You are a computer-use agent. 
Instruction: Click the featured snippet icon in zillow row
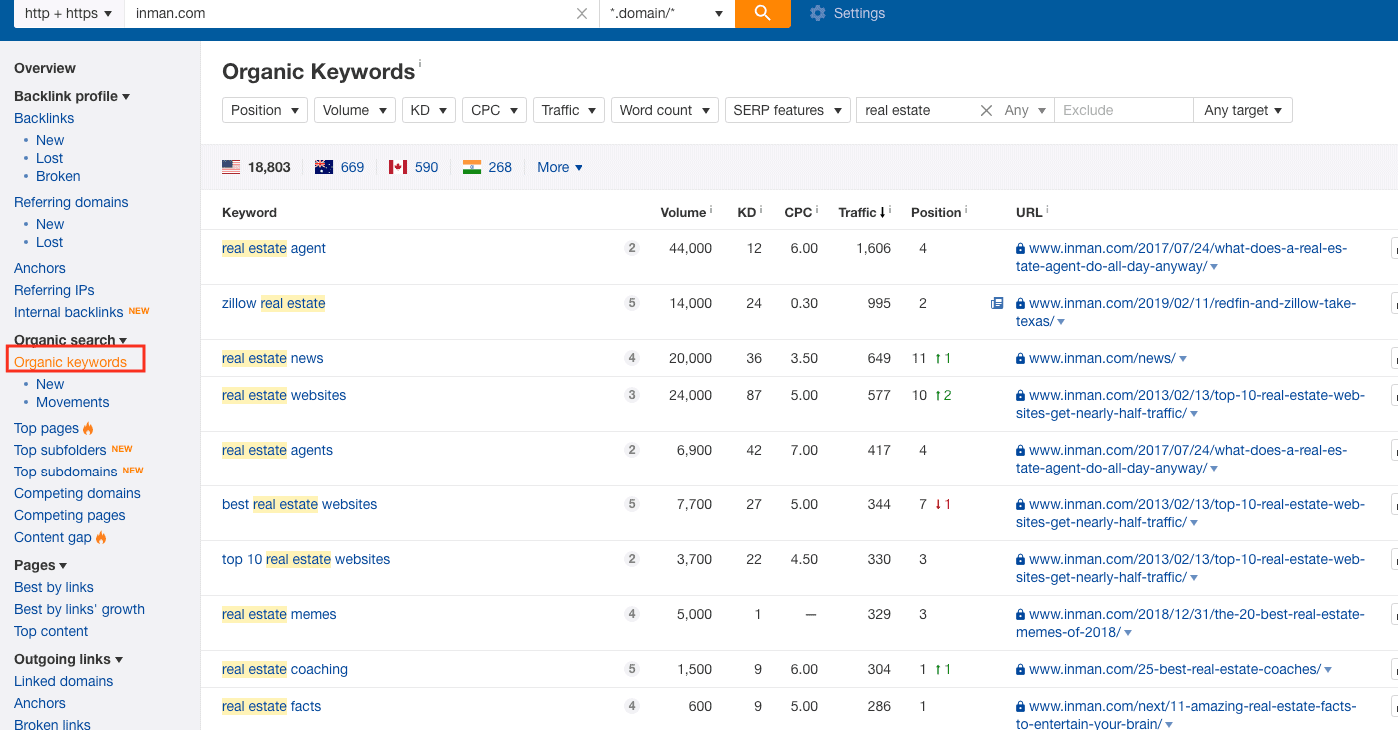point(997,303)
